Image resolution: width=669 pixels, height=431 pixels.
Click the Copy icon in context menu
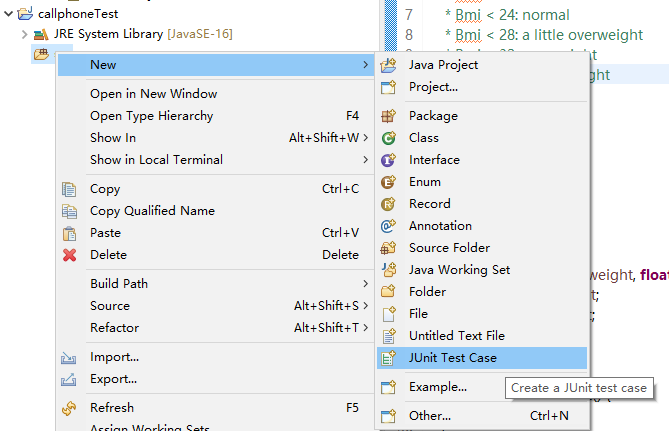click(69, 189)
